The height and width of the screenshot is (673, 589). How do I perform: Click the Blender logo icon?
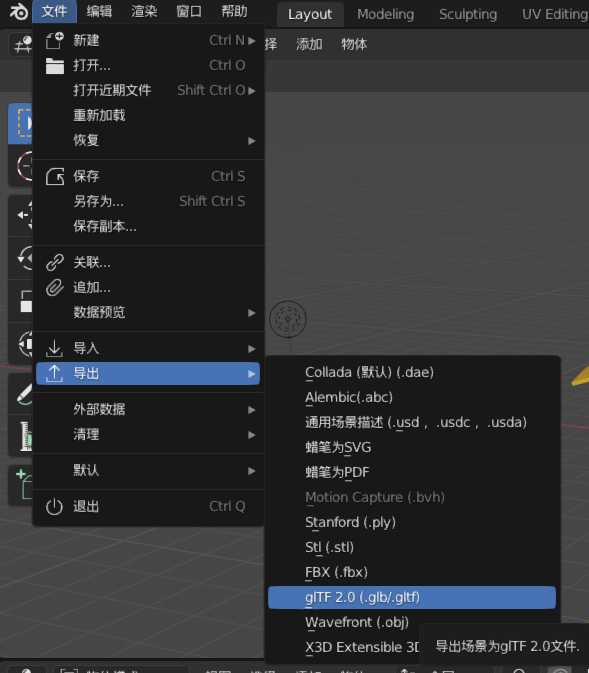coord(18,12)
